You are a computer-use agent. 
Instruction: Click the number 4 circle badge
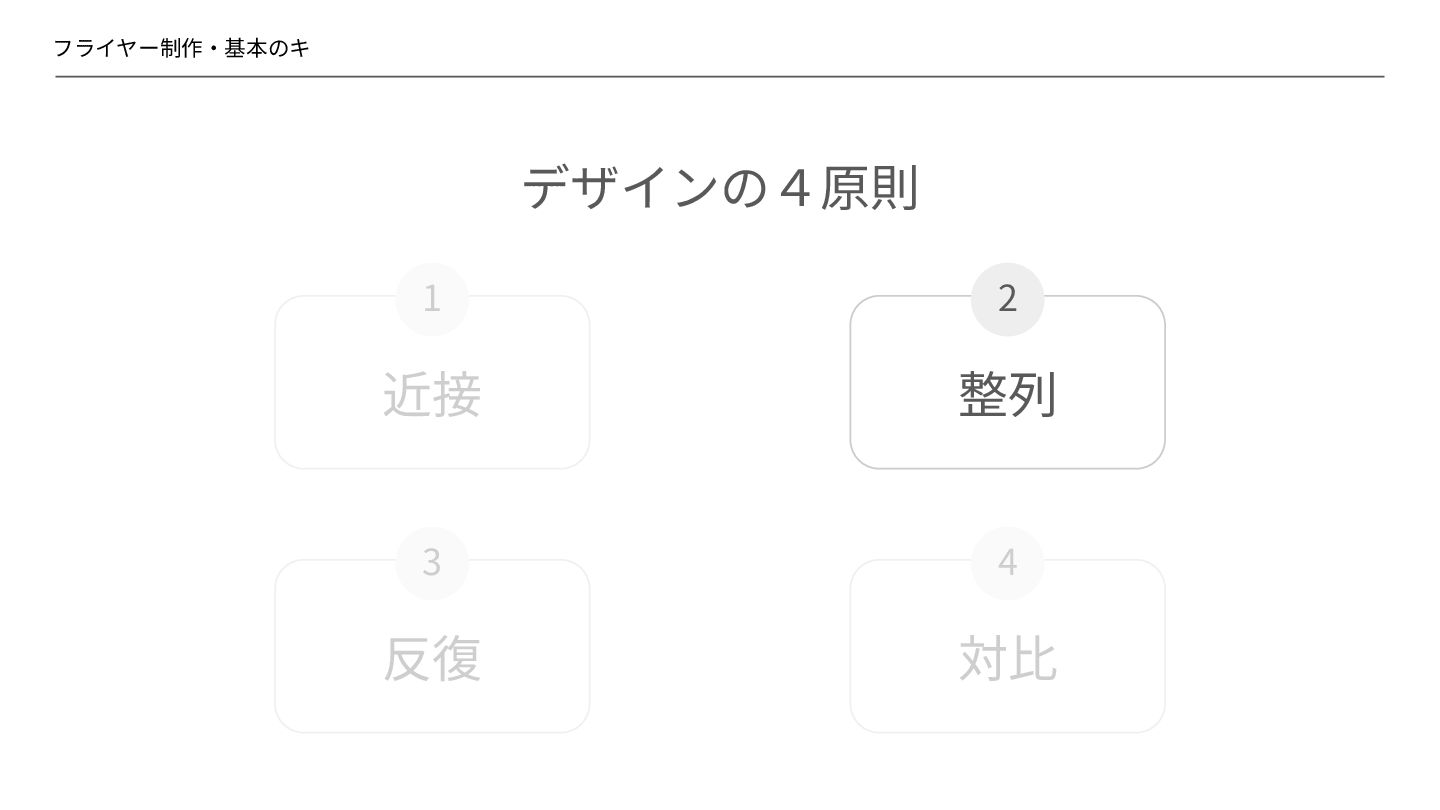click(x=1007, y=562)
